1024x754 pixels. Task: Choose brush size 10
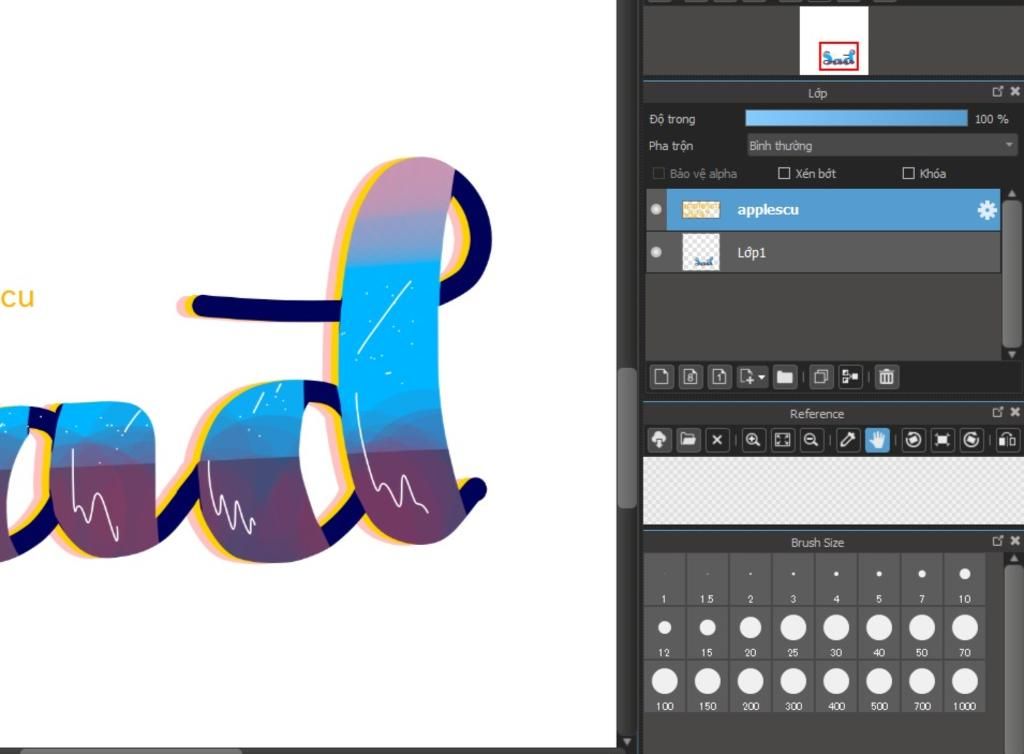click(965, 579)
